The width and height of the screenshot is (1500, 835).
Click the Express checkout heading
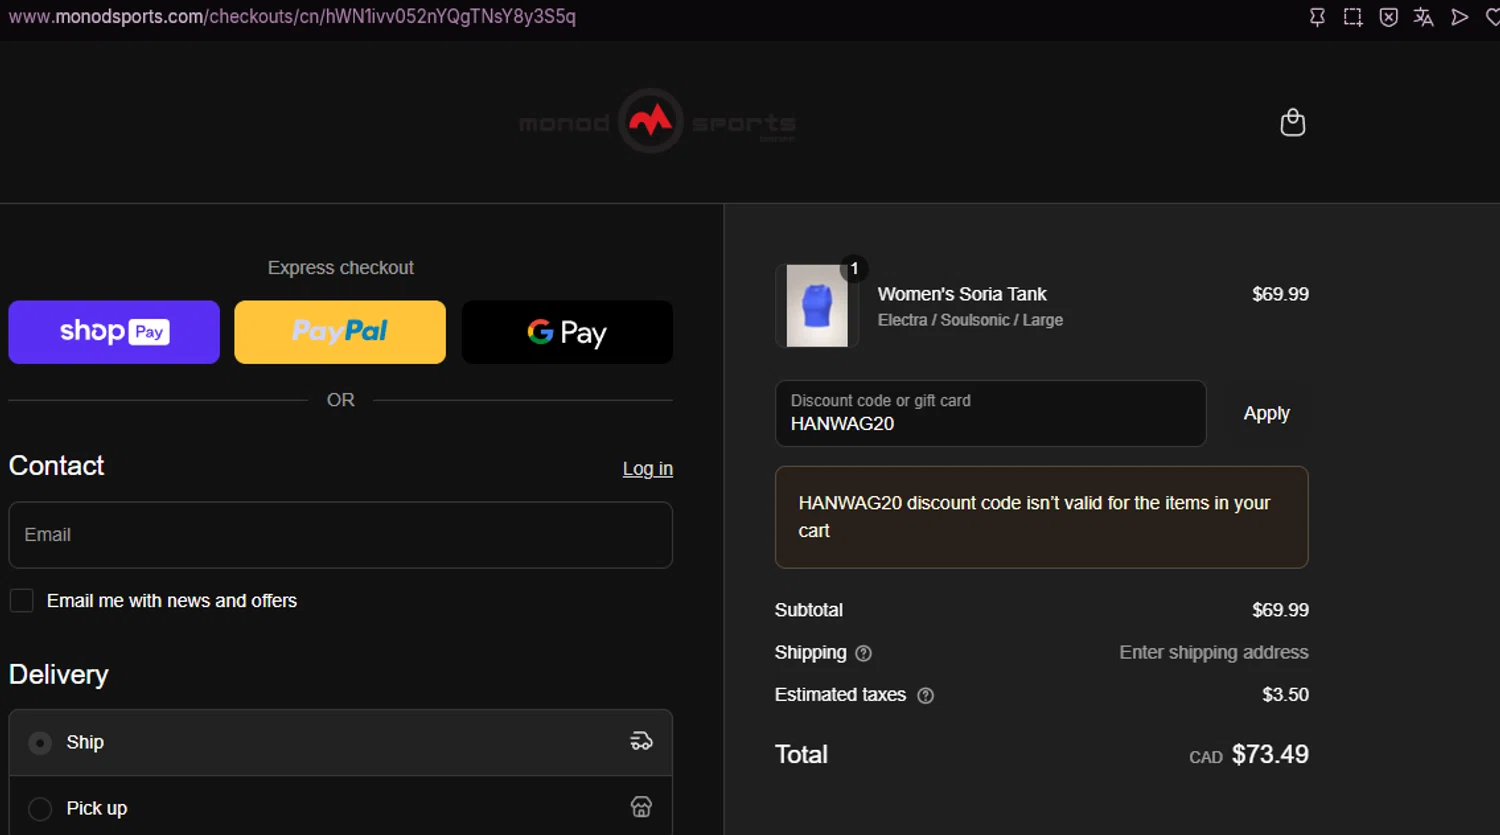pyautogui.click(x=340, y=268)
